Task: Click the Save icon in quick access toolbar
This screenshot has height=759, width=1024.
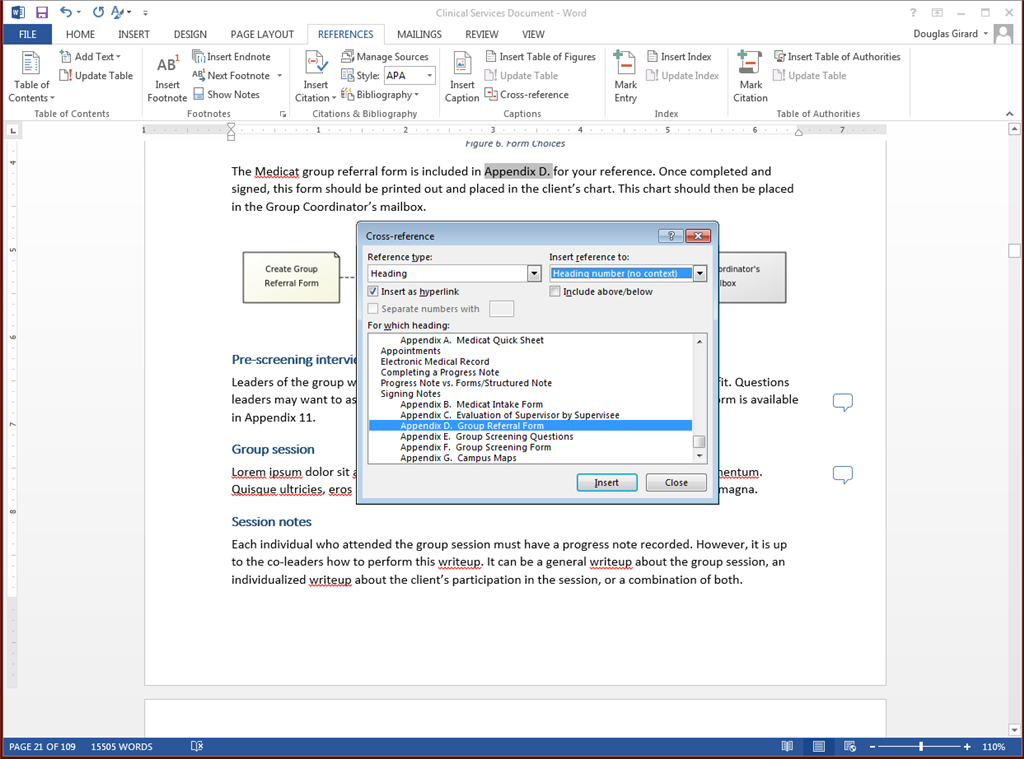Action: (42, 12)
